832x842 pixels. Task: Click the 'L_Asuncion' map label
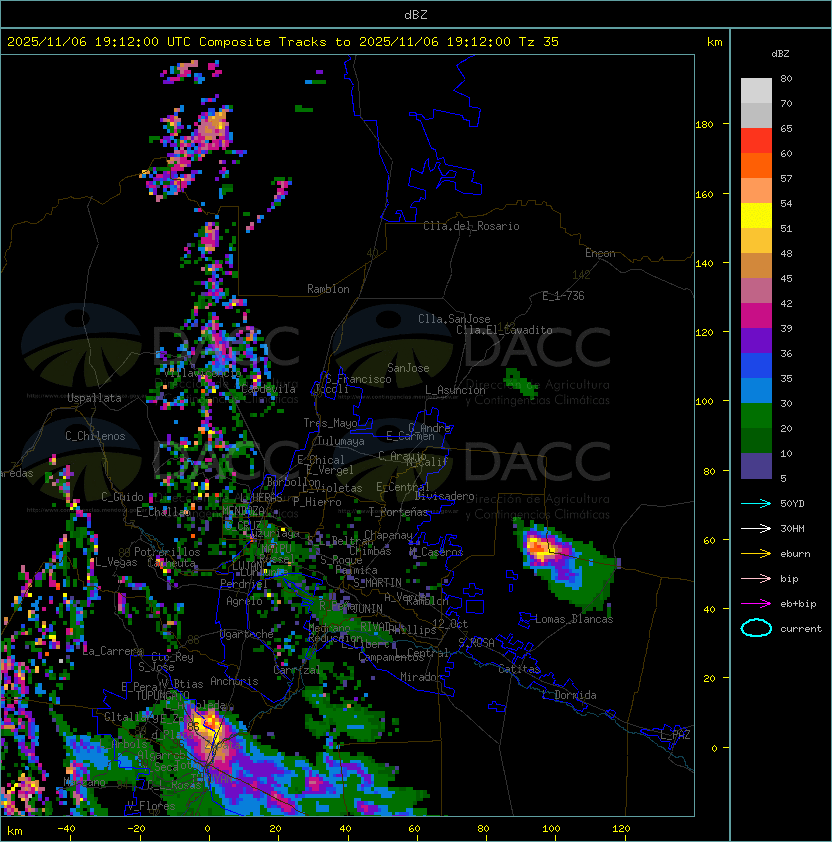pyautogui.click(x=455, y=390)
